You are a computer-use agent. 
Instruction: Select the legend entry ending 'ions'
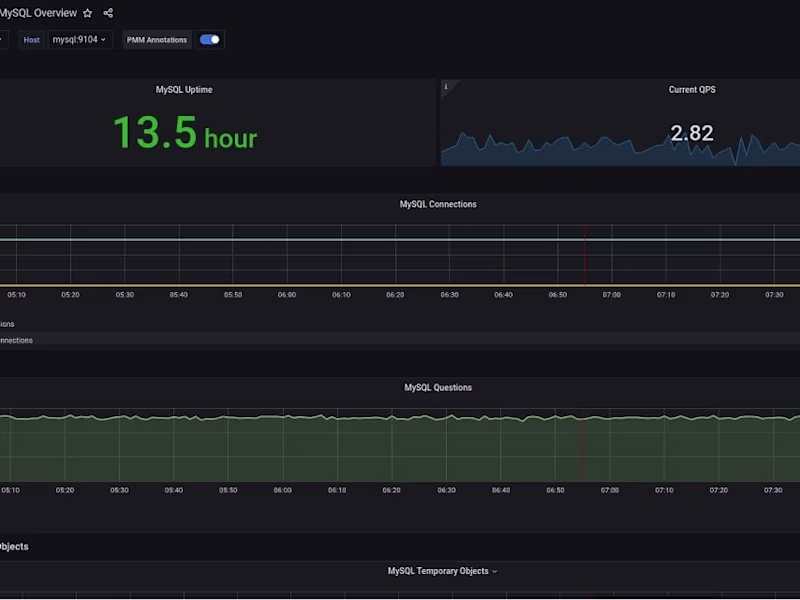(7, 324)
